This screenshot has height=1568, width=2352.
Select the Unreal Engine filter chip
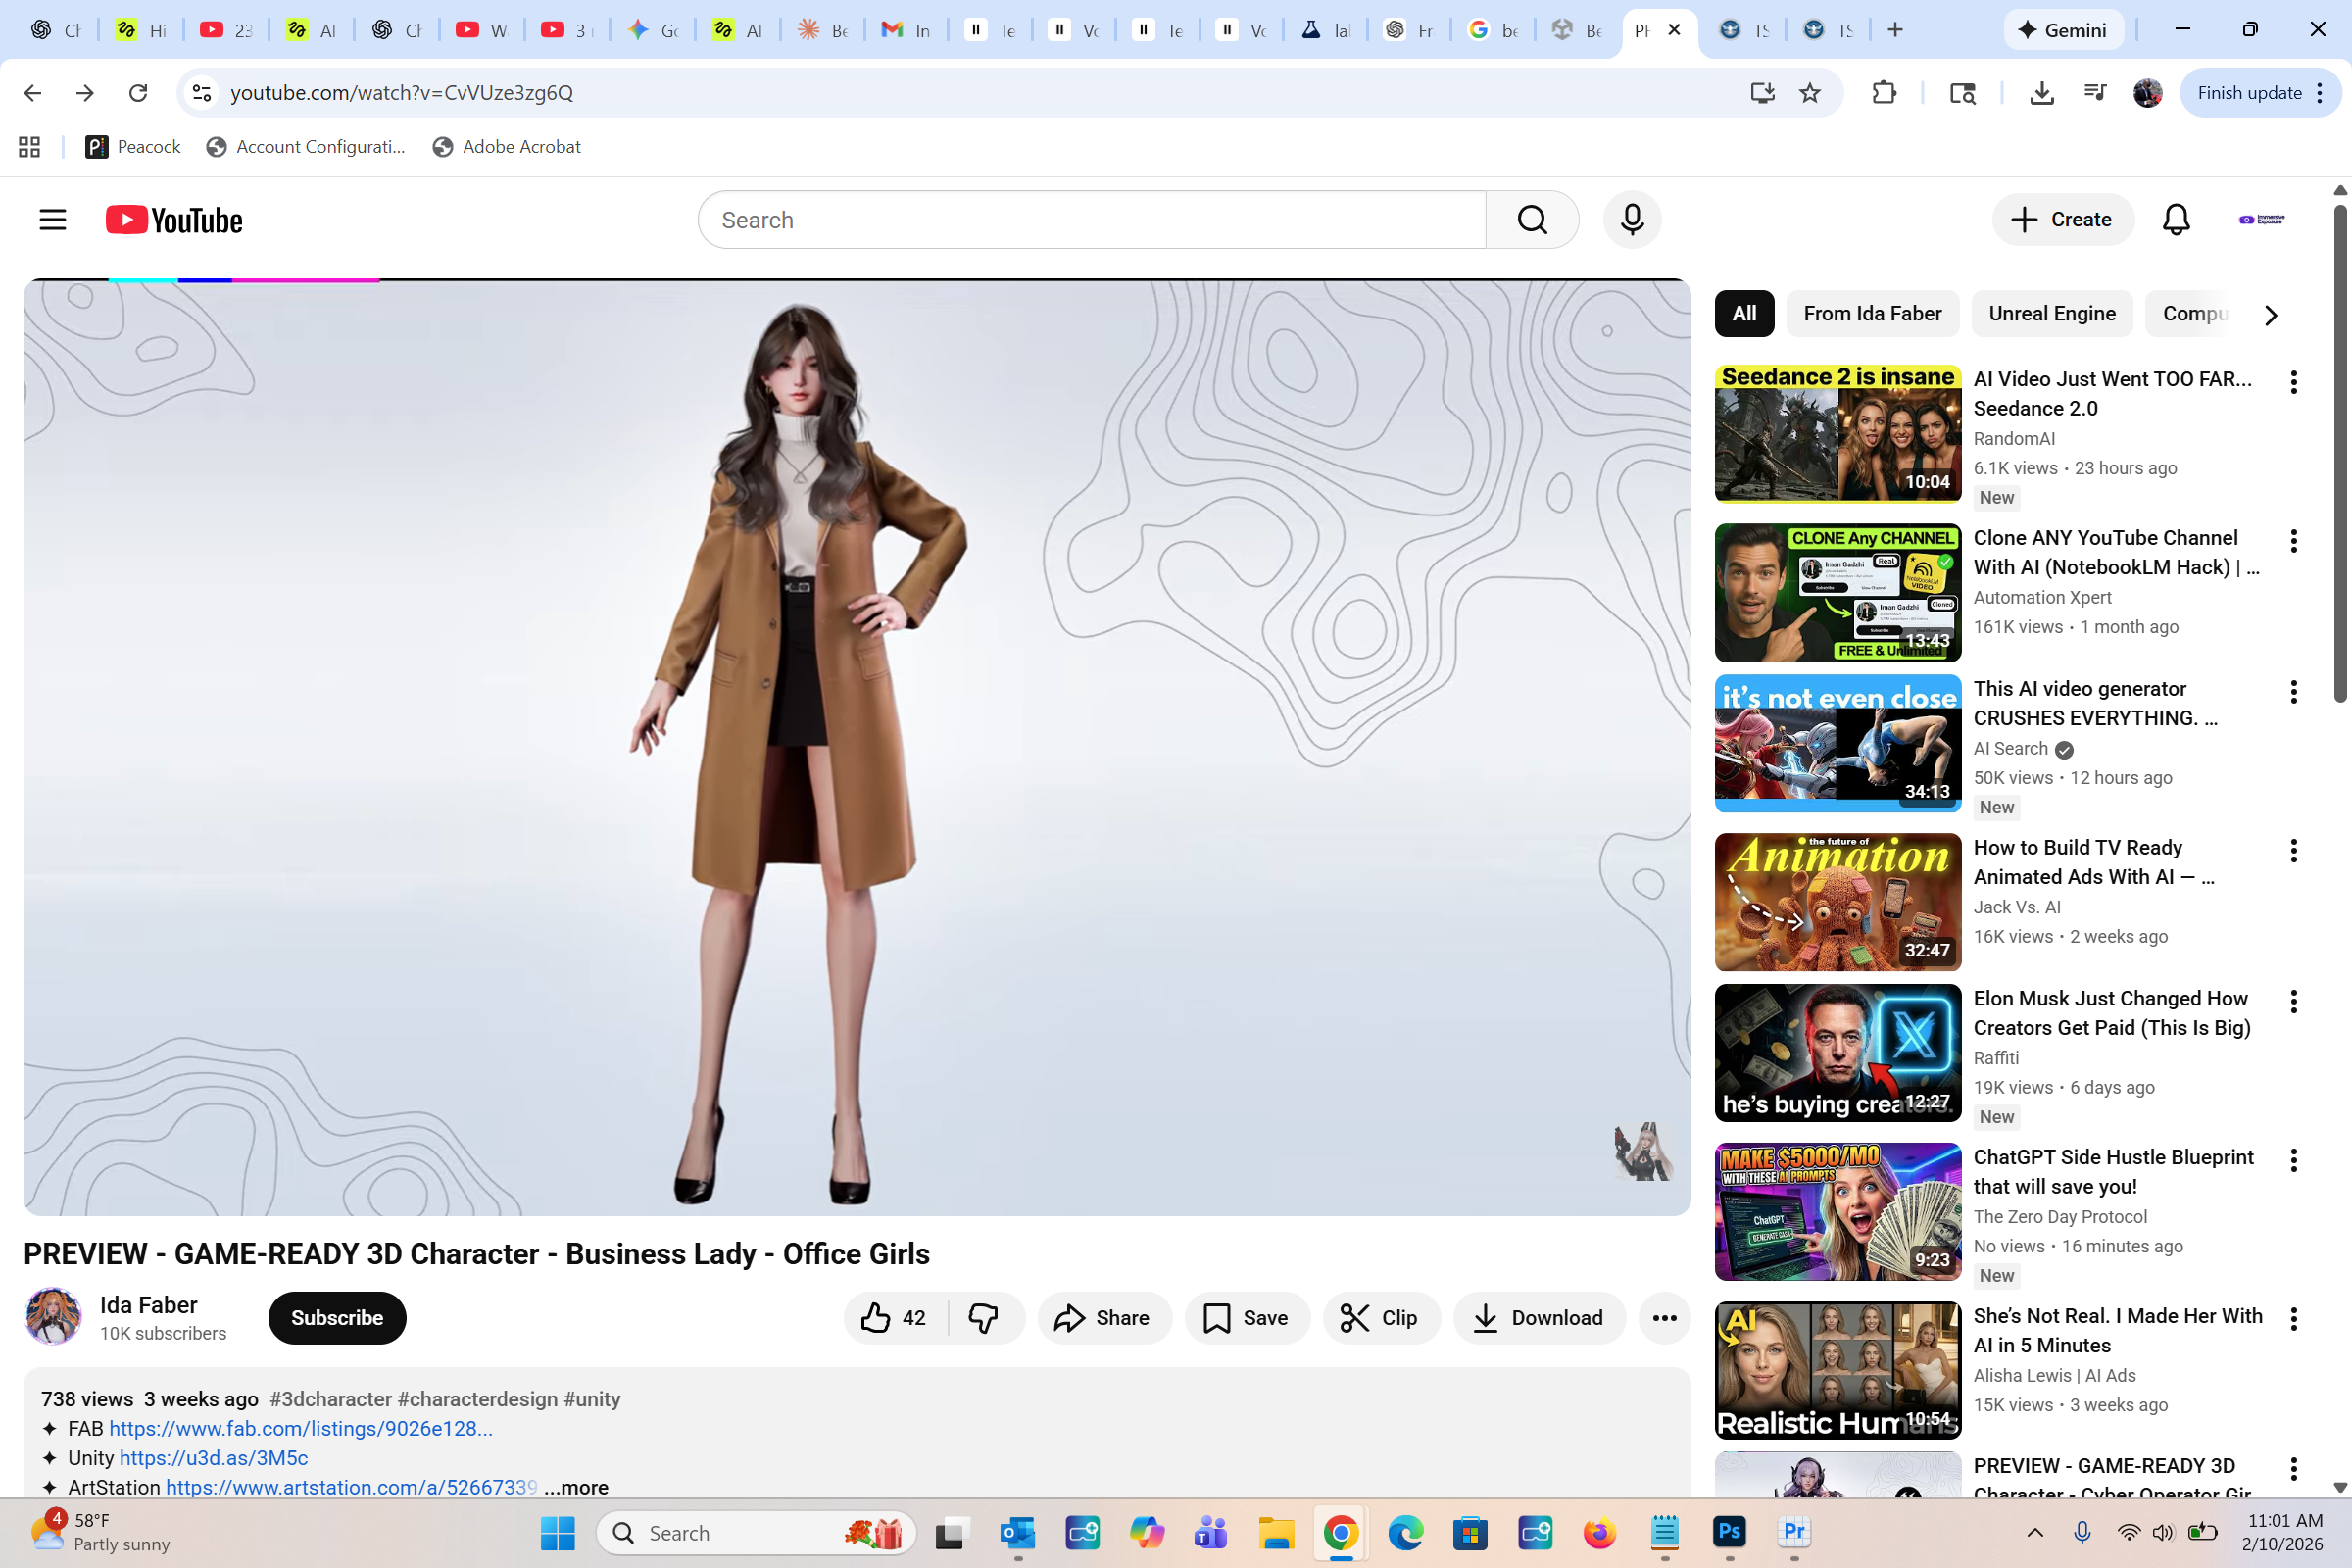pos(2051,314)
